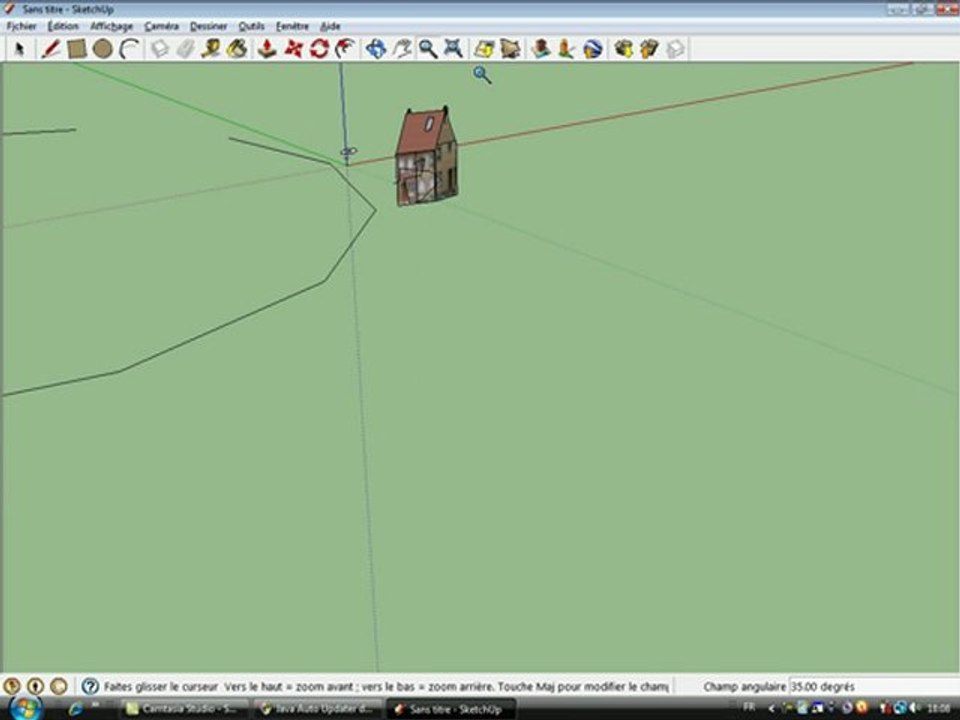
Task: Select the Offset tool
Action: point(346,48)
